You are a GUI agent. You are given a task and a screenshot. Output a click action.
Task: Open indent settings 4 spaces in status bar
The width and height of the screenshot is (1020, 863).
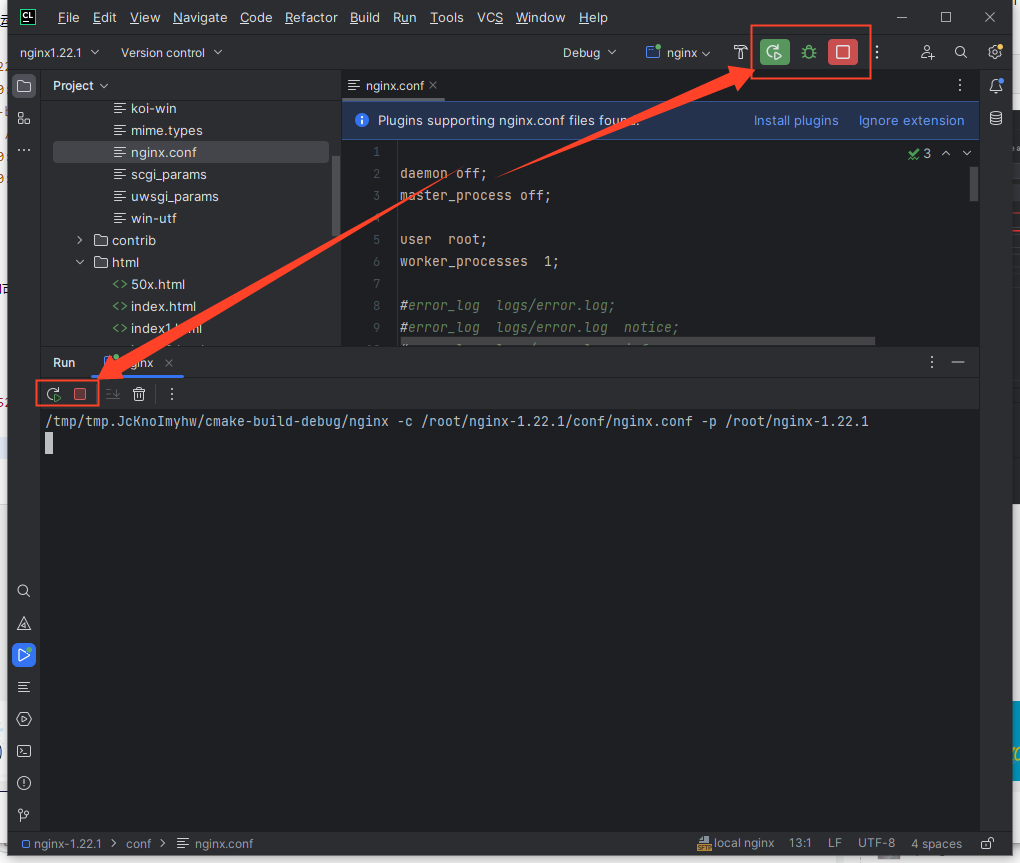pos(936,843)
